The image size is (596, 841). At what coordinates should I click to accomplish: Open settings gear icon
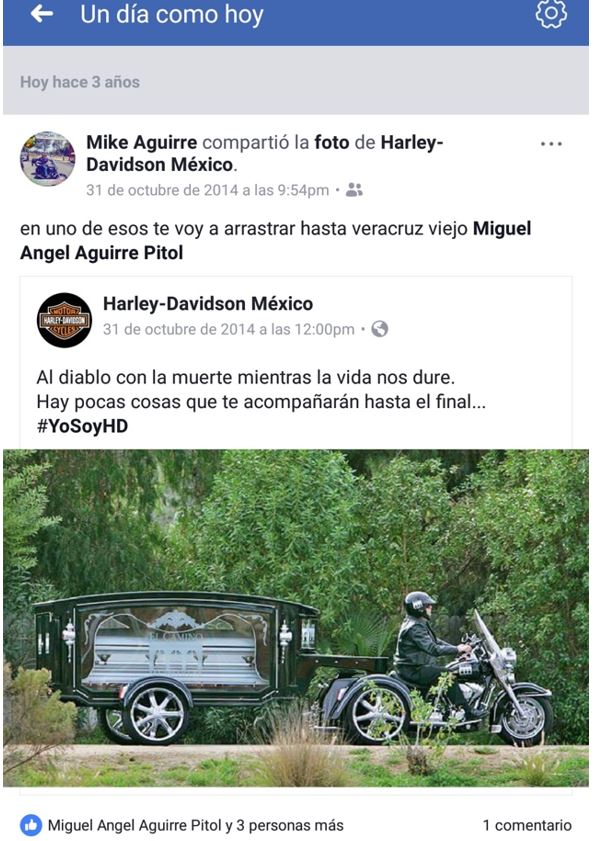pyautogui.click(x=551, y=14)
